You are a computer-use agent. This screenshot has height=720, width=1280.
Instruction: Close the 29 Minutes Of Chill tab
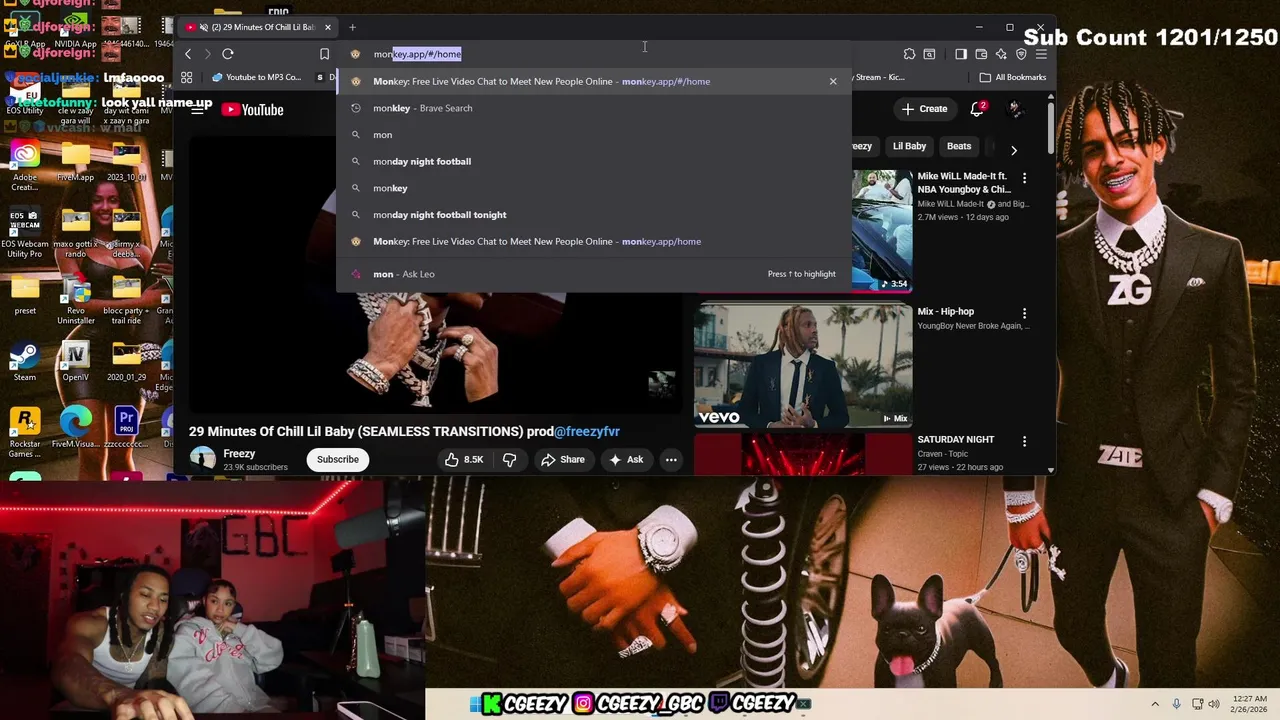click(x=327, y=27)
